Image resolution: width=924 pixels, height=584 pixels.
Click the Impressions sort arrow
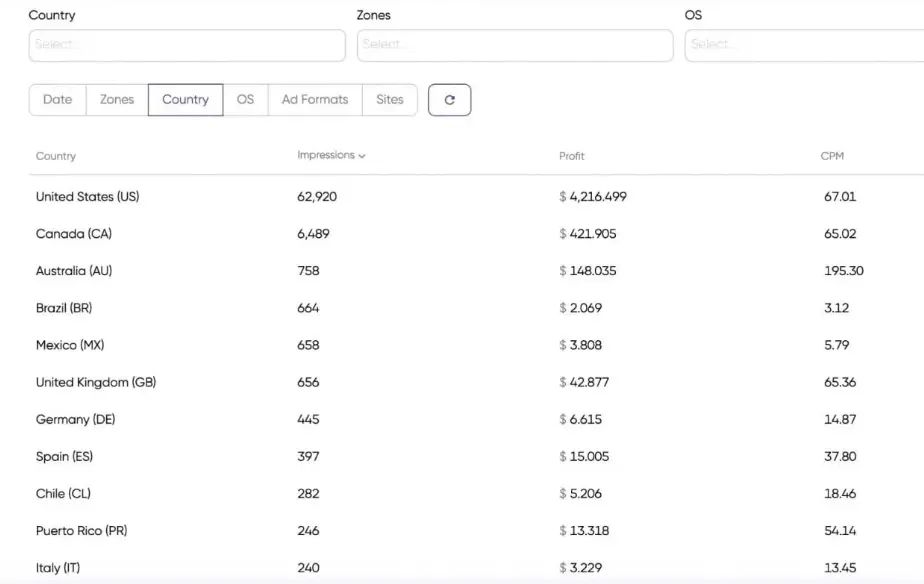[362, 156]
